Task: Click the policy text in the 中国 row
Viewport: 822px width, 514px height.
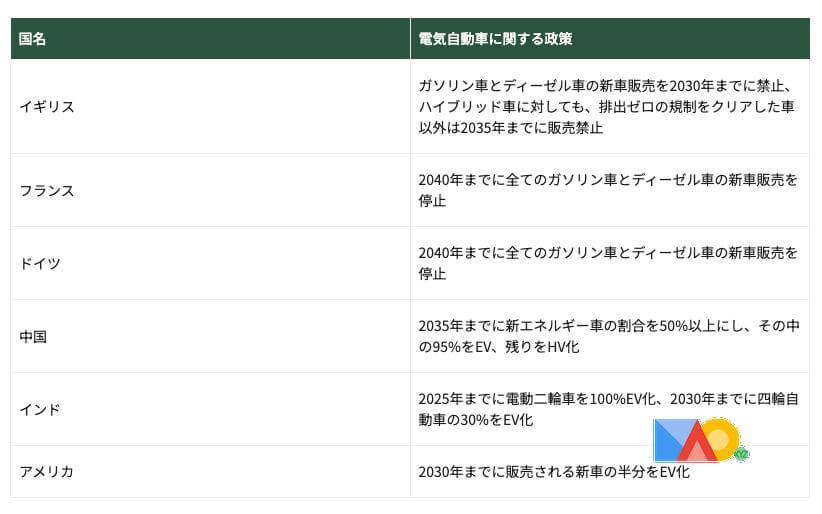Action: point(608,336)
